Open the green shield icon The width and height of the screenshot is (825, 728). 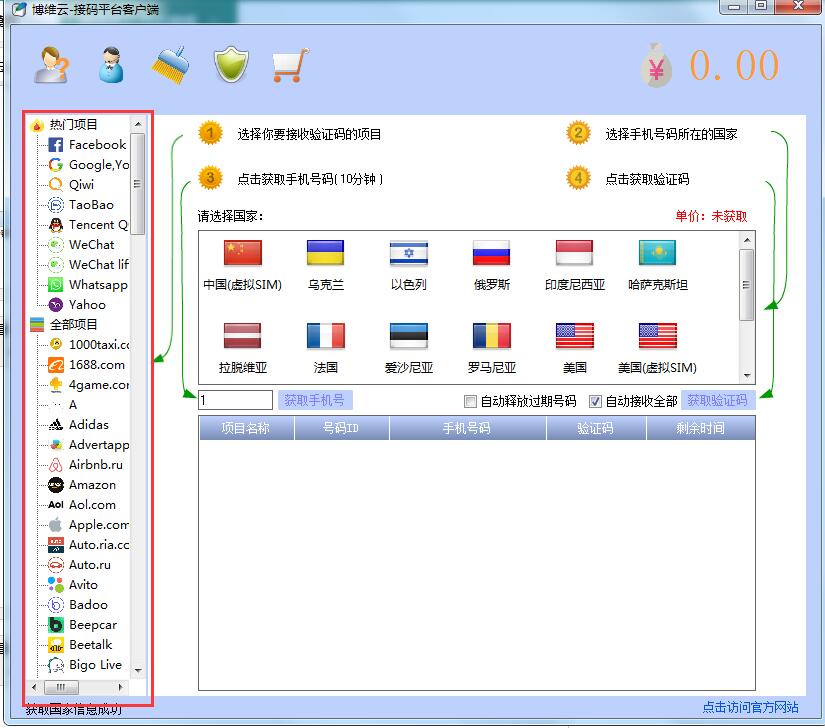231,65
